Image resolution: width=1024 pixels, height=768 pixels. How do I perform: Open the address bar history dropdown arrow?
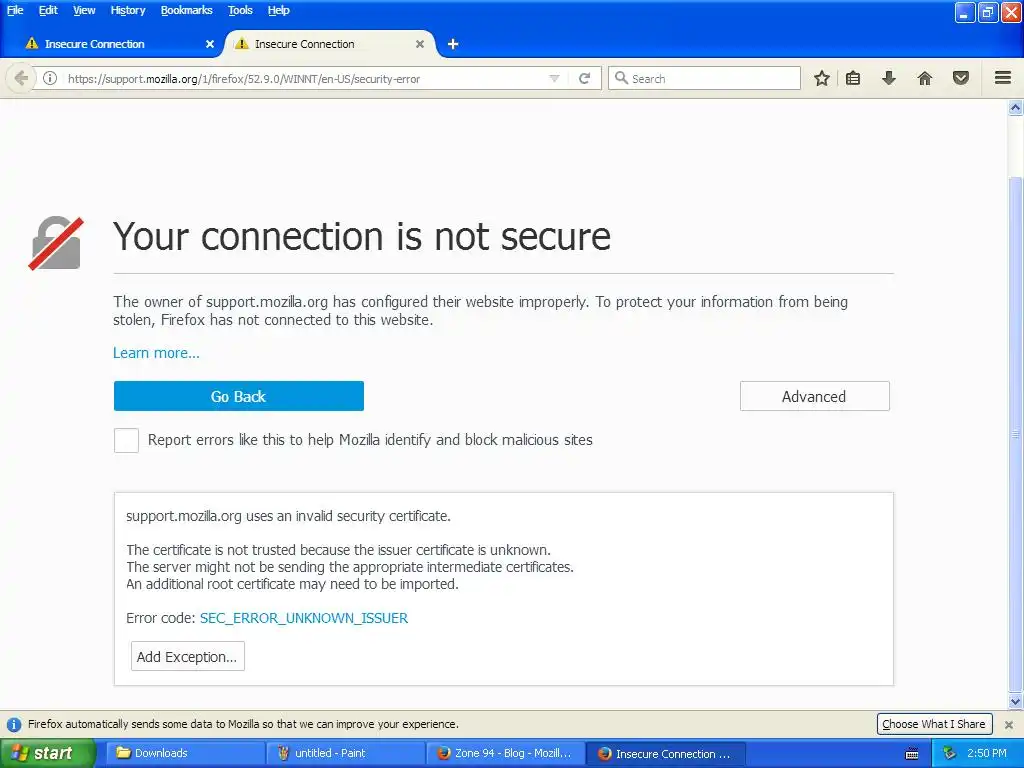[554, 78]
